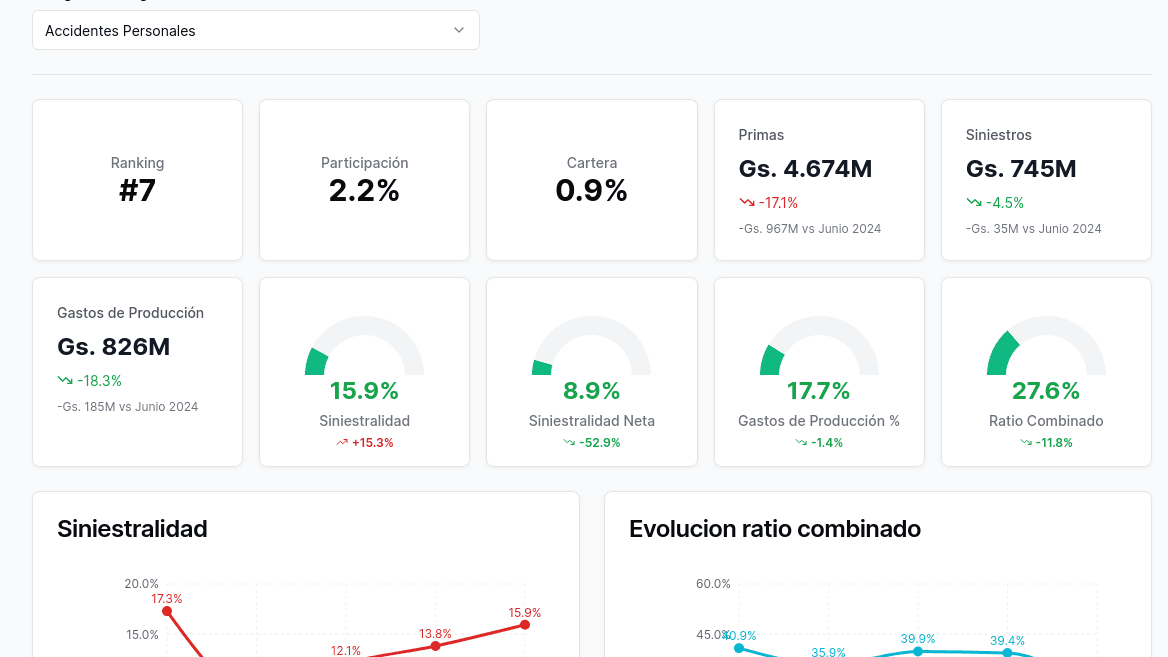1168x657 pixels.
Task: Select the 39.9% data point on the blue line
Action: [x=918, y=651]
